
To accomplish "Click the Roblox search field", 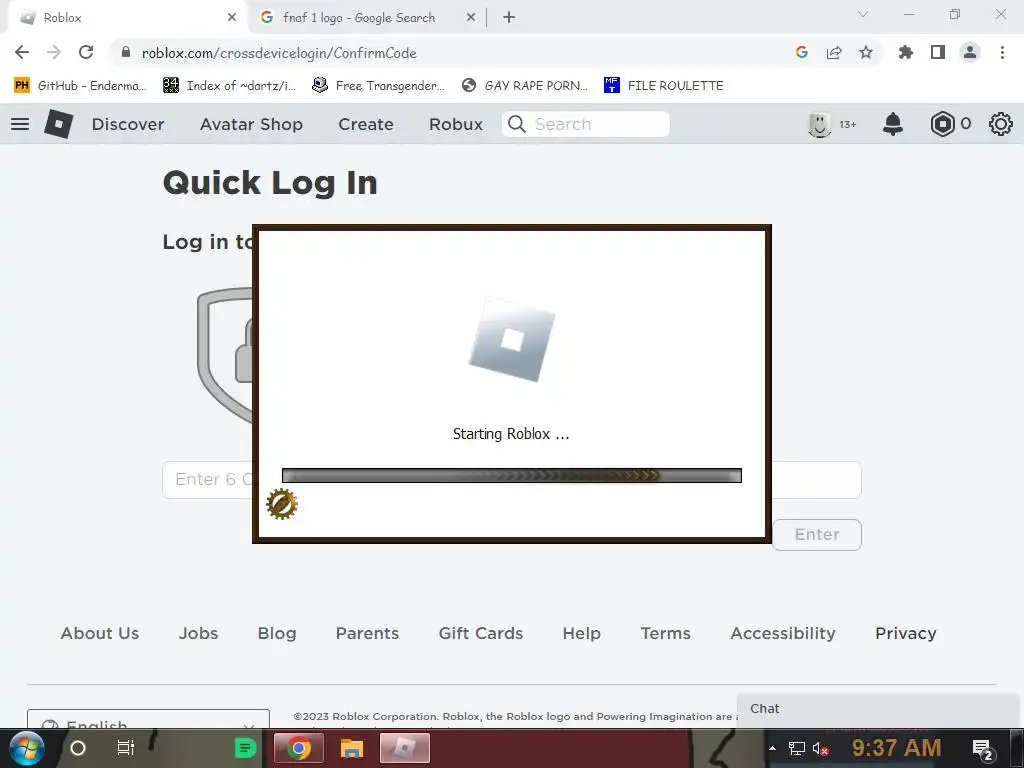I will [x=586, y=124].
